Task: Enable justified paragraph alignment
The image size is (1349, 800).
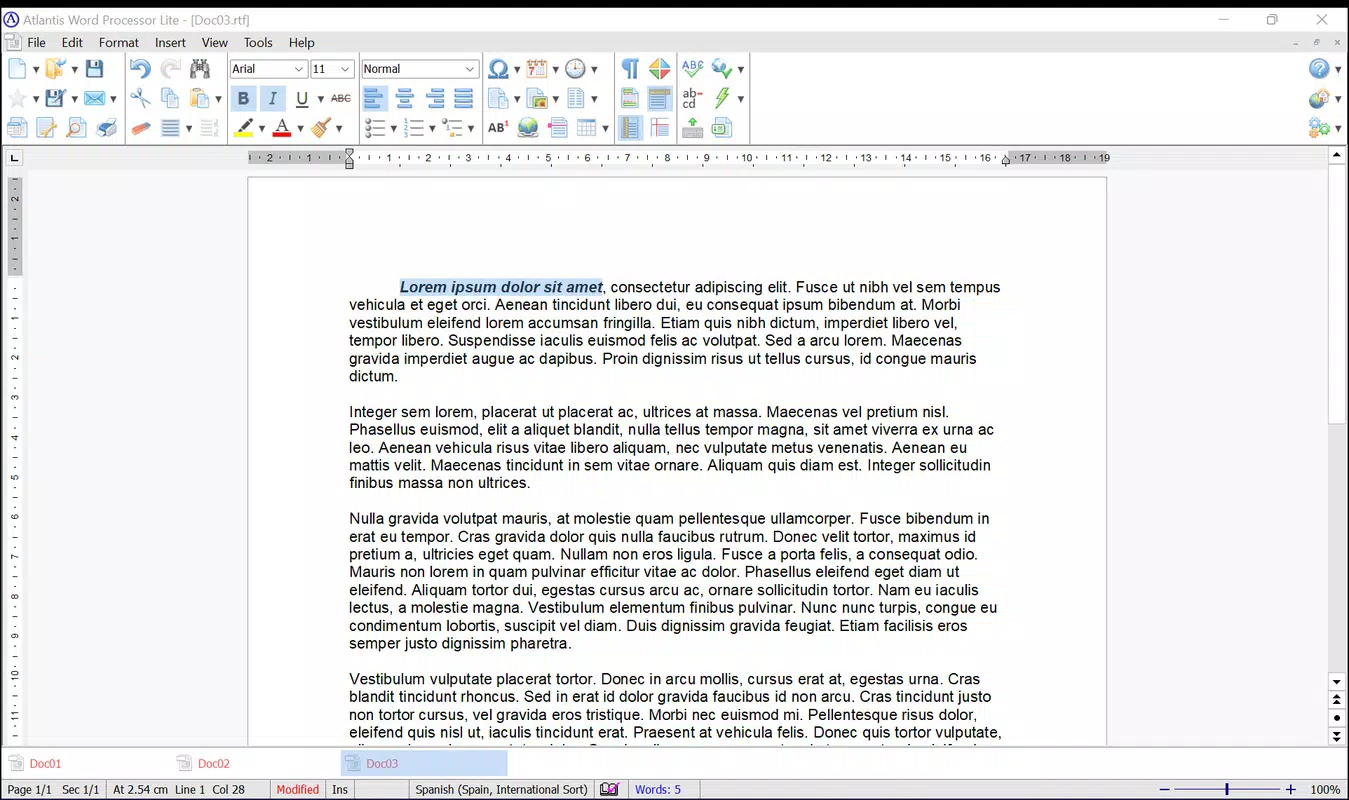Action: point(463,98)
